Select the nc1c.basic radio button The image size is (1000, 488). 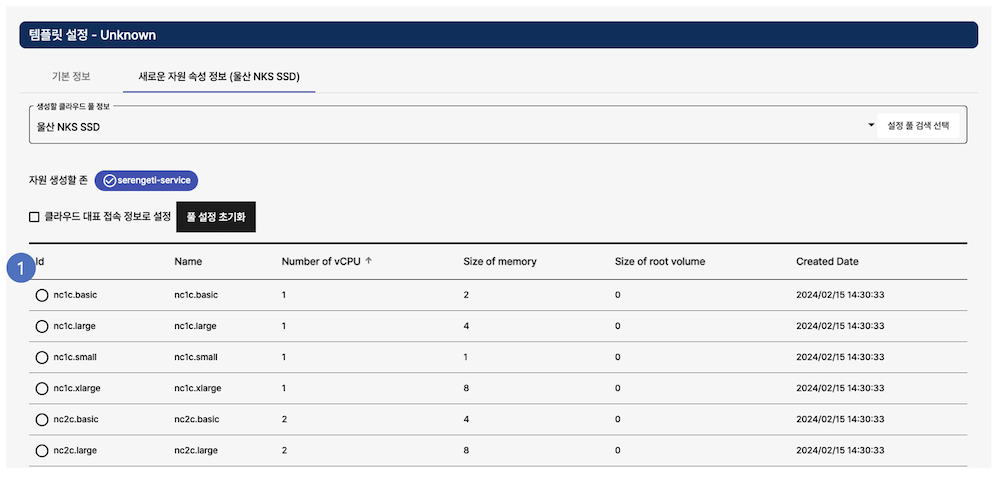[x=42, y=295]
